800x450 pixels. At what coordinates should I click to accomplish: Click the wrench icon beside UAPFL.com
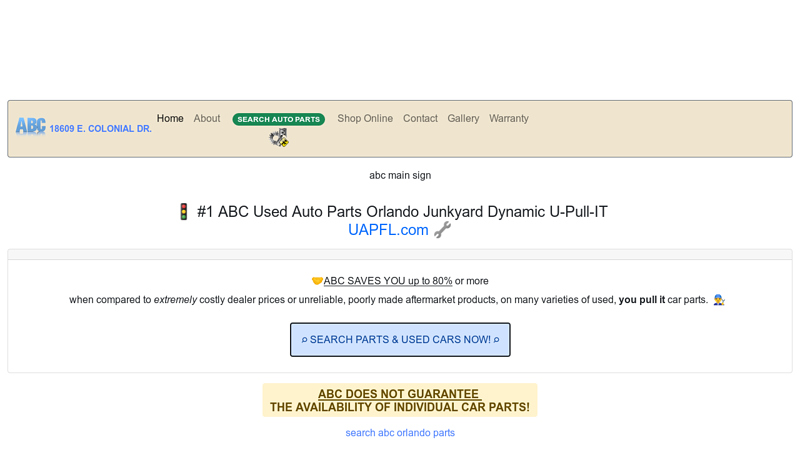pyautogui.click(x=442, y=230)
